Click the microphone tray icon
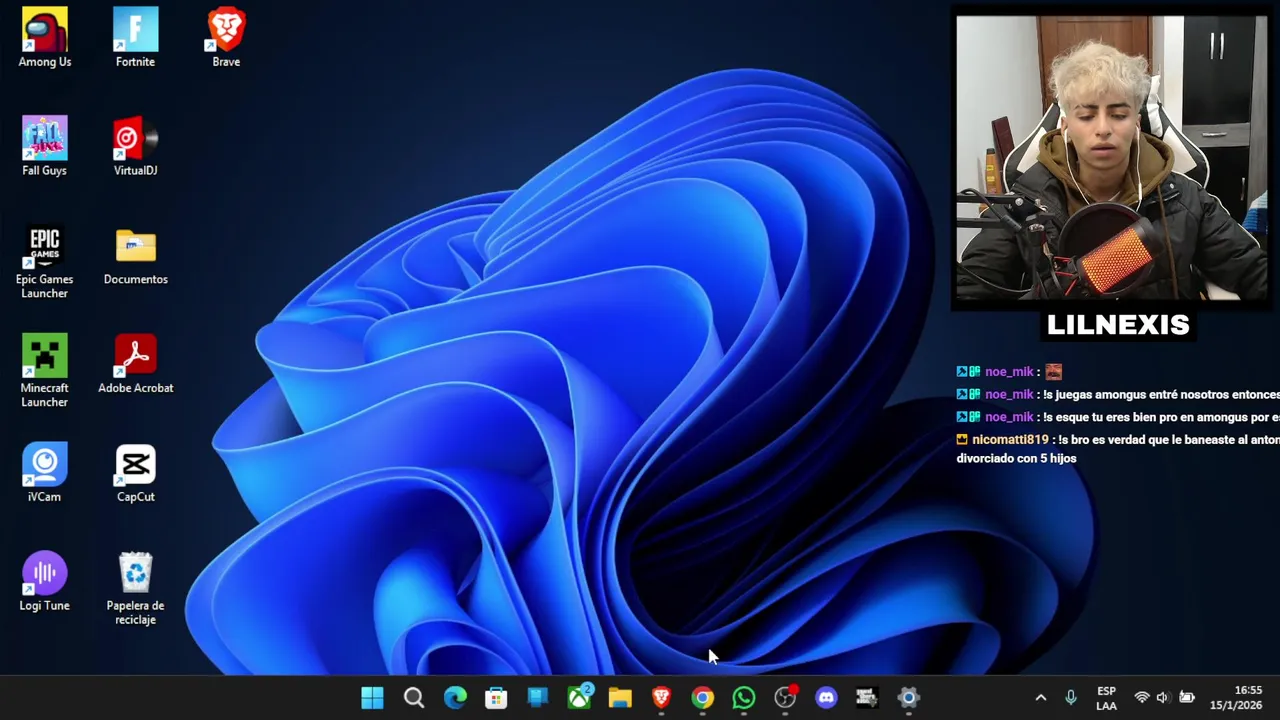The width and height of the screenshot is (1280, 720). (x=1071, y=698)
